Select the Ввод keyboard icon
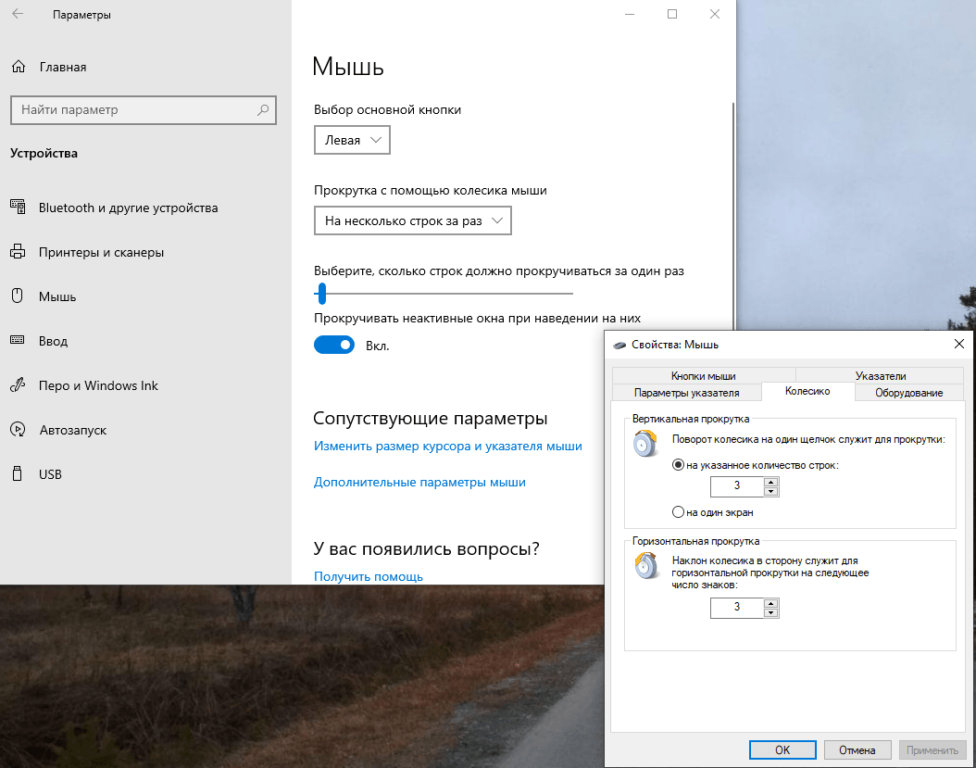This screenshot has width=976, height=768. pos(17,340)
